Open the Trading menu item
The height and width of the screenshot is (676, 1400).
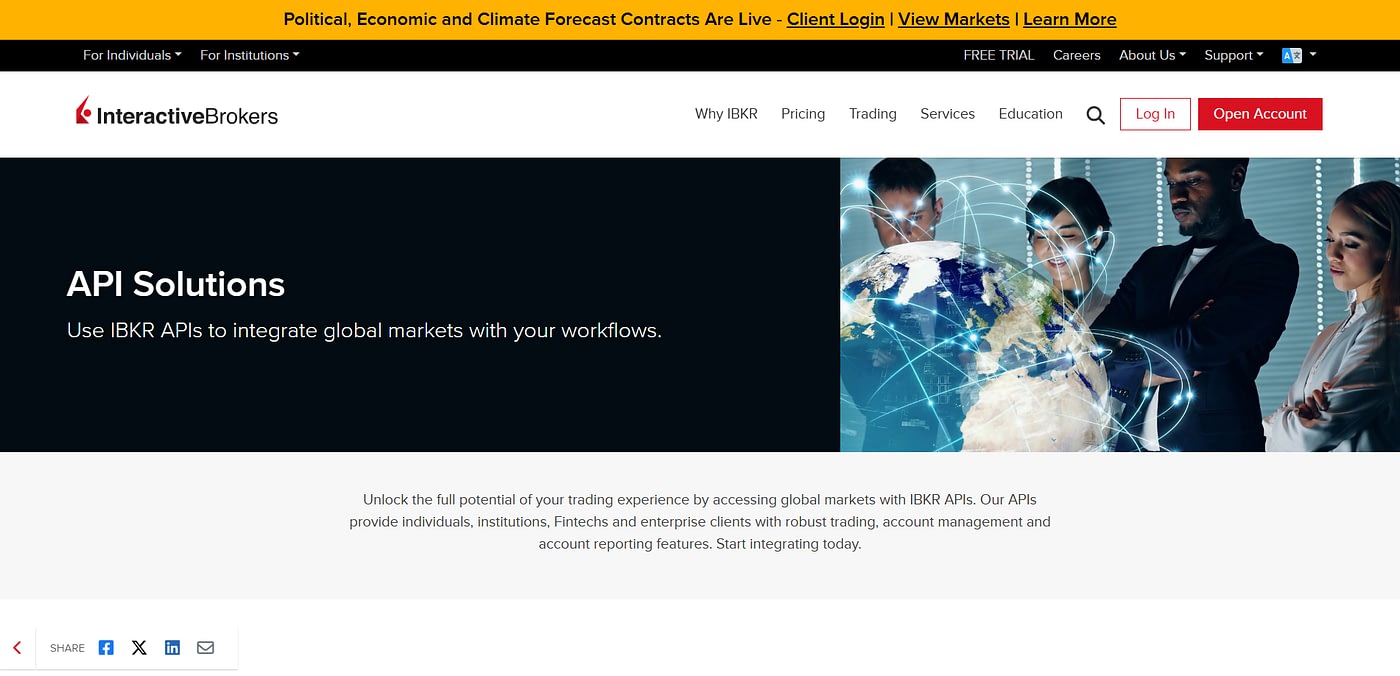tap(872, 114)
